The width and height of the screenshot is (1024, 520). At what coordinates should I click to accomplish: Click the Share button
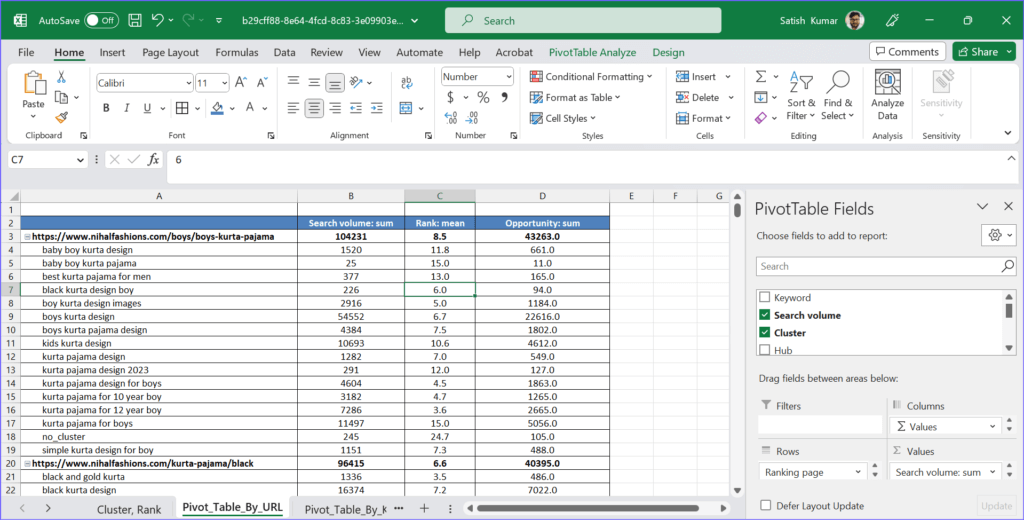click(x=978, y=52)
